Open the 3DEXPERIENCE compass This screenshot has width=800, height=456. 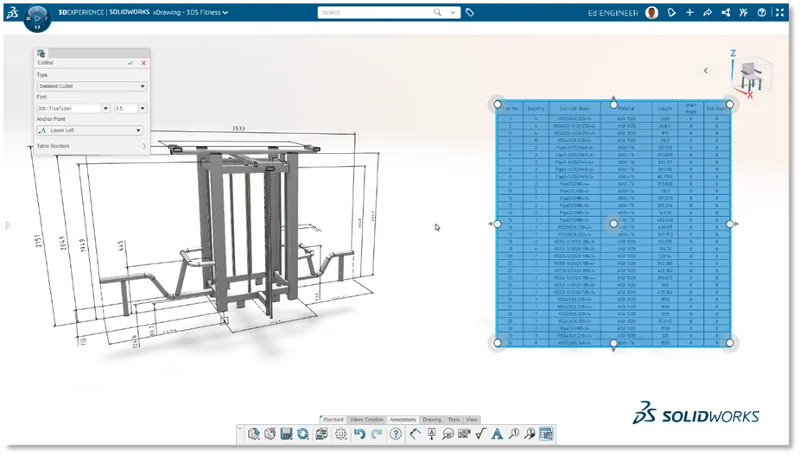pyautogui.click(x=36, y=17)
